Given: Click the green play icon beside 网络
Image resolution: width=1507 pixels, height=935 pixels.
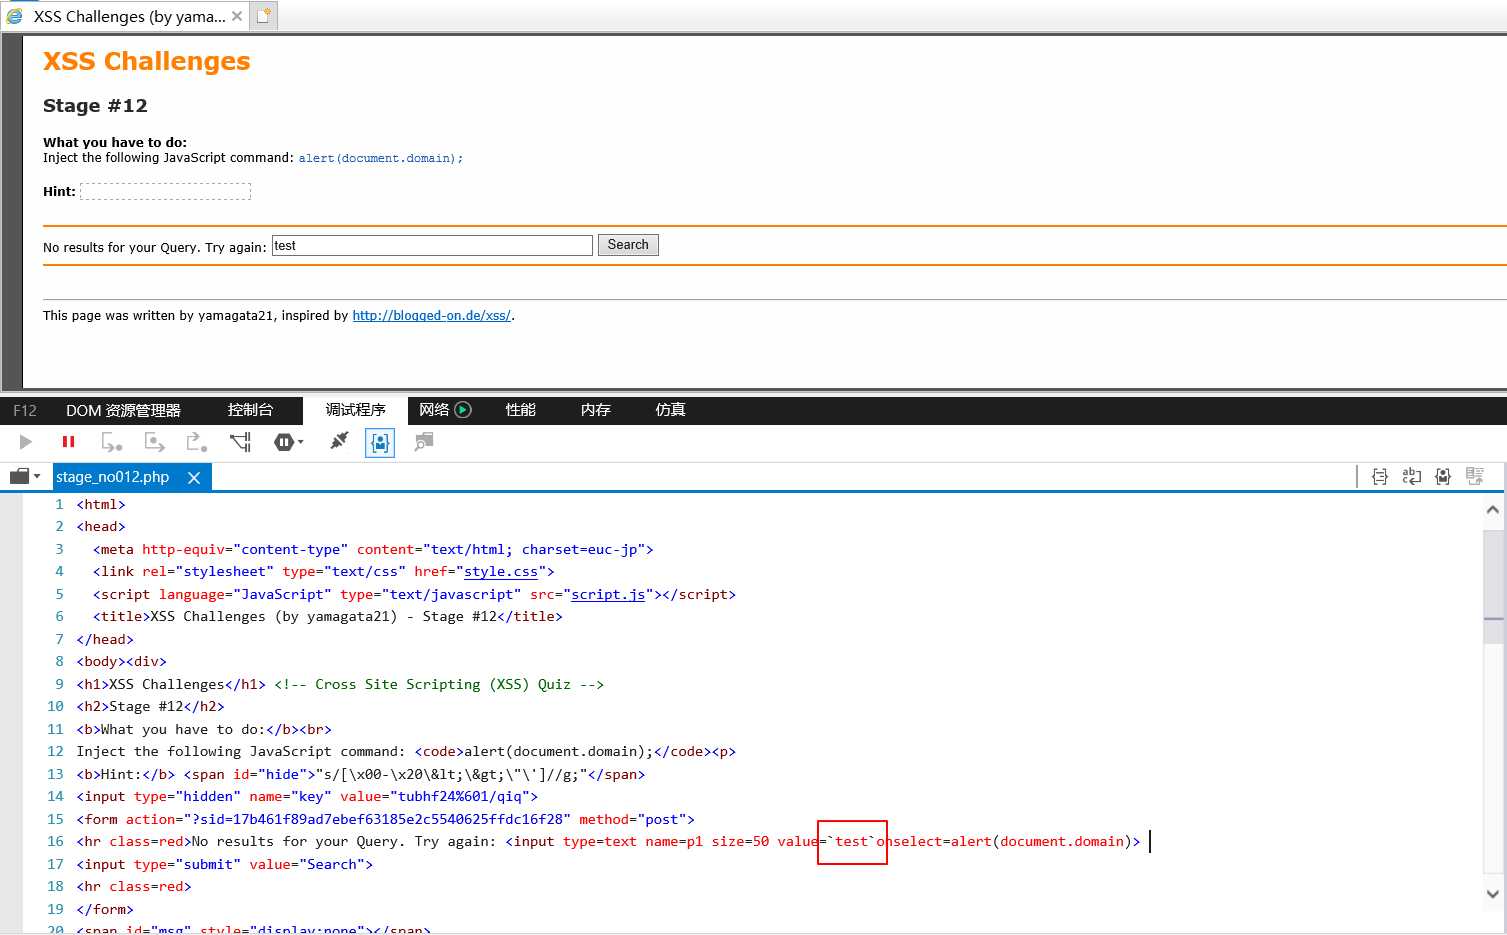Looking at the screenshot, I should (x=462, y=410).
